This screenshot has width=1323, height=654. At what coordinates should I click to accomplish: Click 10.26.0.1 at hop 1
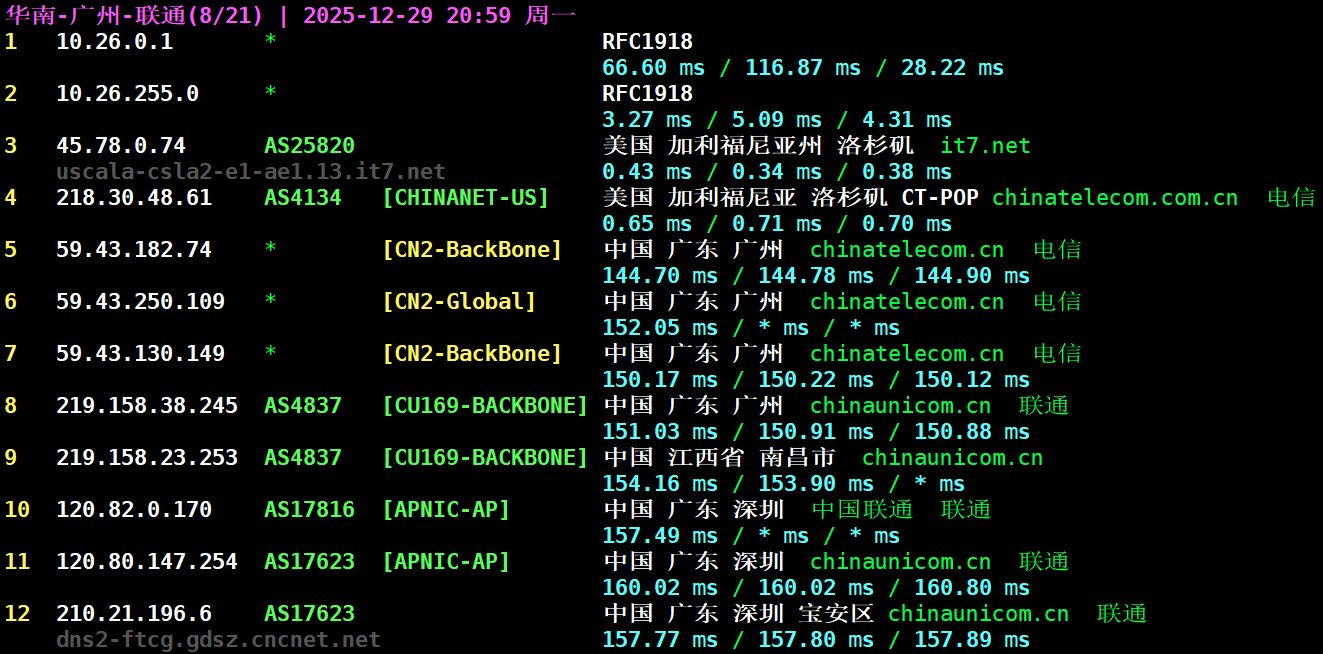pyautogui.click(x=114, y=42)
